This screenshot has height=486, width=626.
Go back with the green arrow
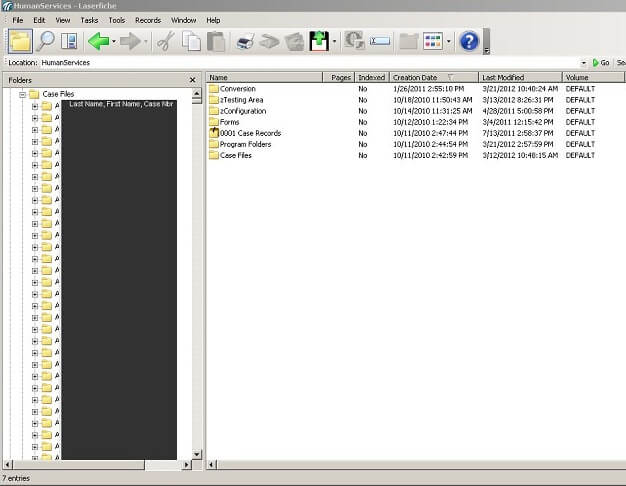coord(98,41)
